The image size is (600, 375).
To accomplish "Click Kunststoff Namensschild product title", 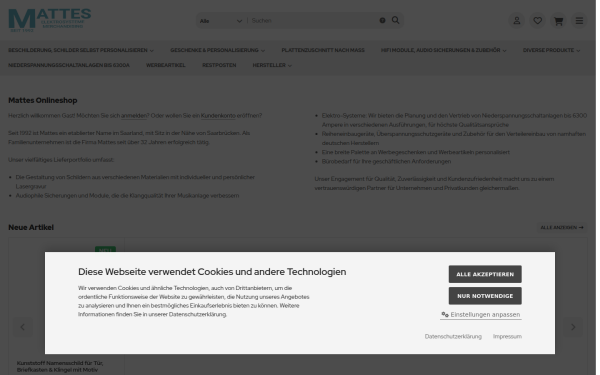I will (x=60, y=368).
